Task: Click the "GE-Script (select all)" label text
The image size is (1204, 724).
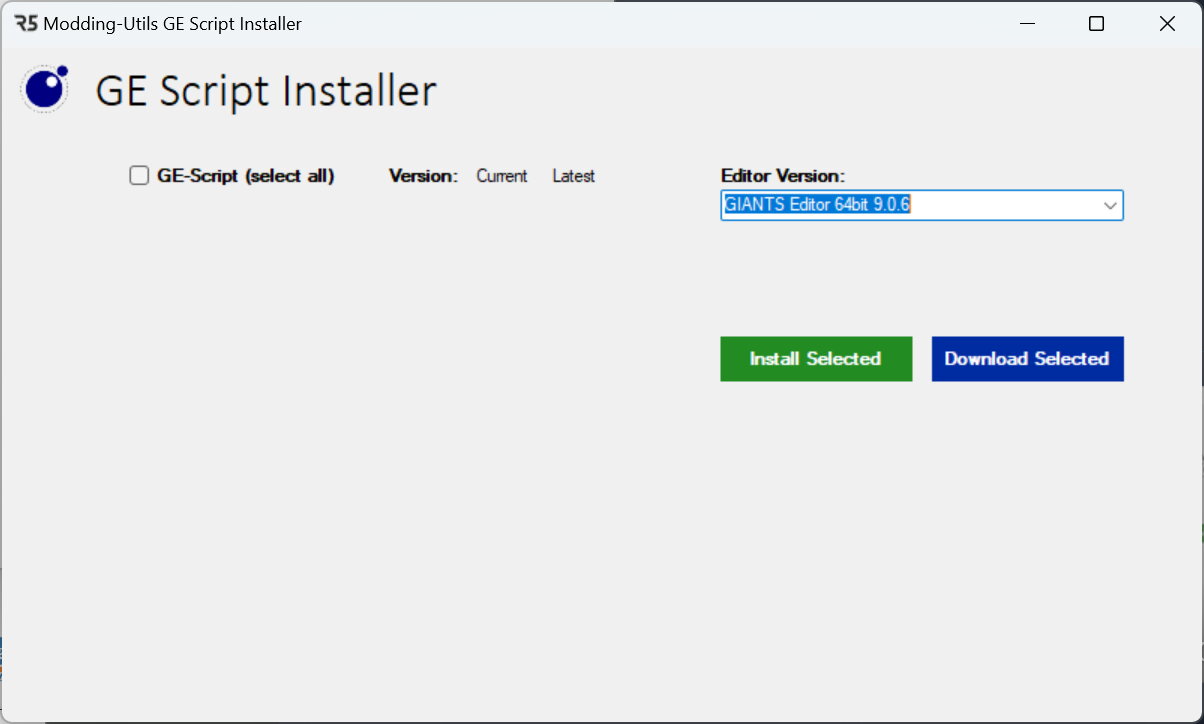Action: (x=245, y=176)
